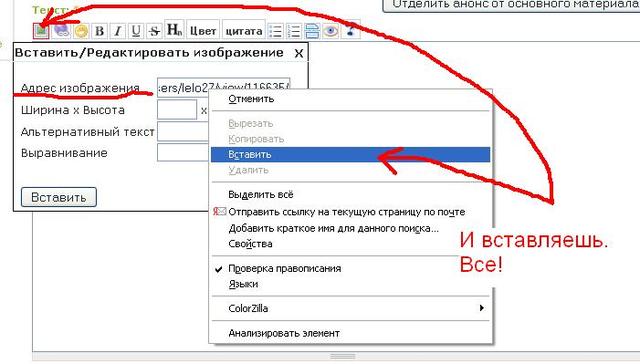Viewport: 640px width, 364px height.
Task: Open Свойства from context menu
Action: (x=351, y=244)
